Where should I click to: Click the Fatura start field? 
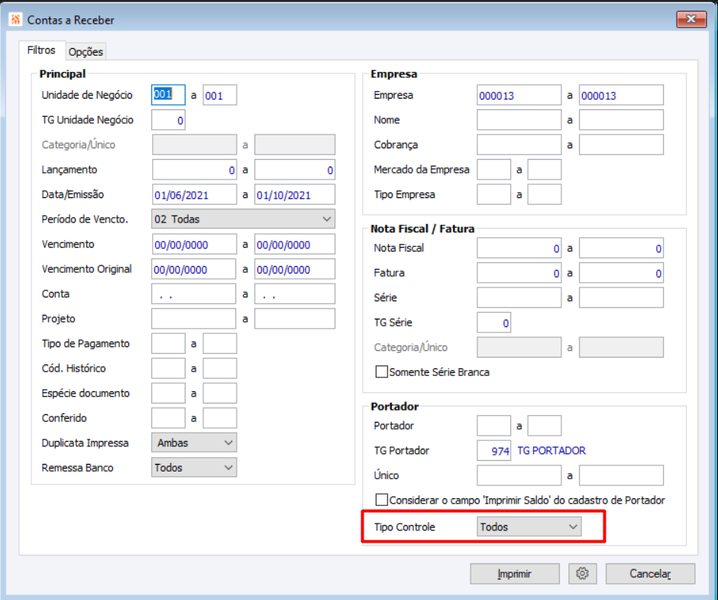pos(519,273)
